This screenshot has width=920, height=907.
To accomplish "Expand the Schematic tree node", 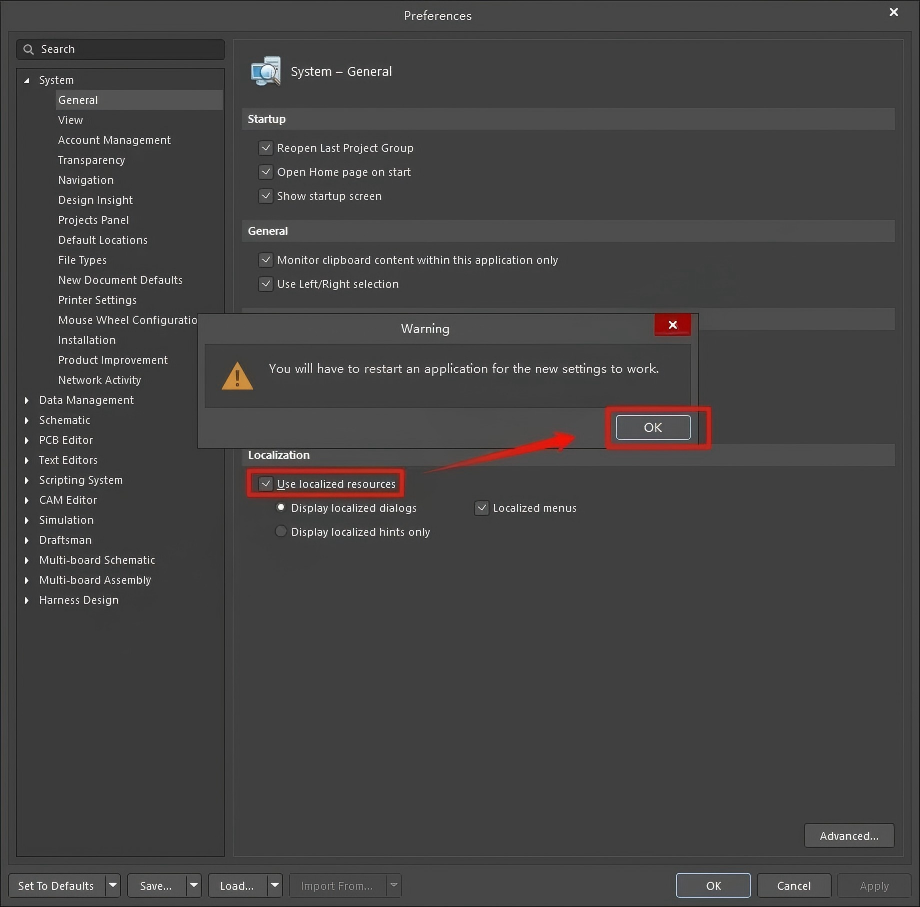I will click(x=26, y=420).
